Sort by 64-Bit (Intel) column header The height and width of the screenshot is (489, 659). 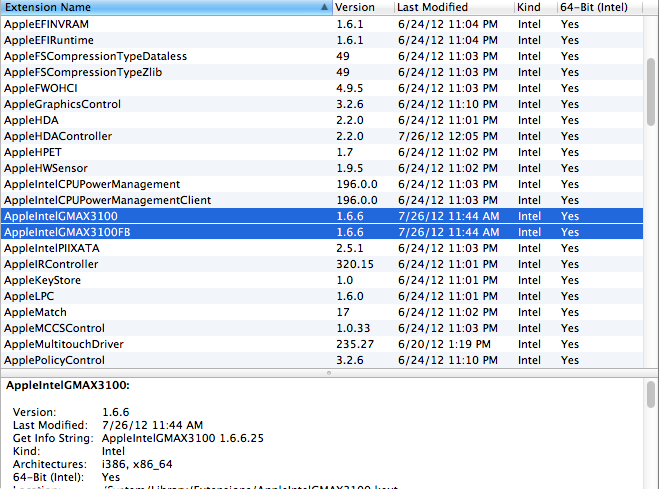(x=599, y=7)
